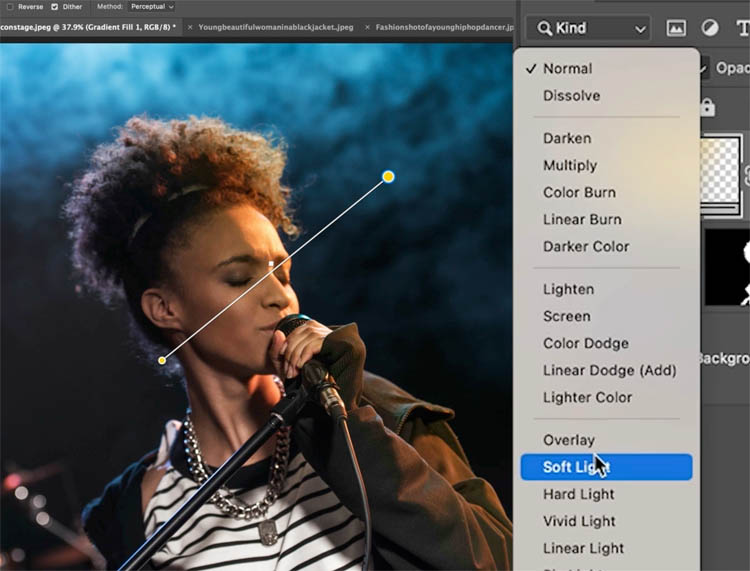Click the gradient midpoint diamond marker

click(x=271, y=264)
